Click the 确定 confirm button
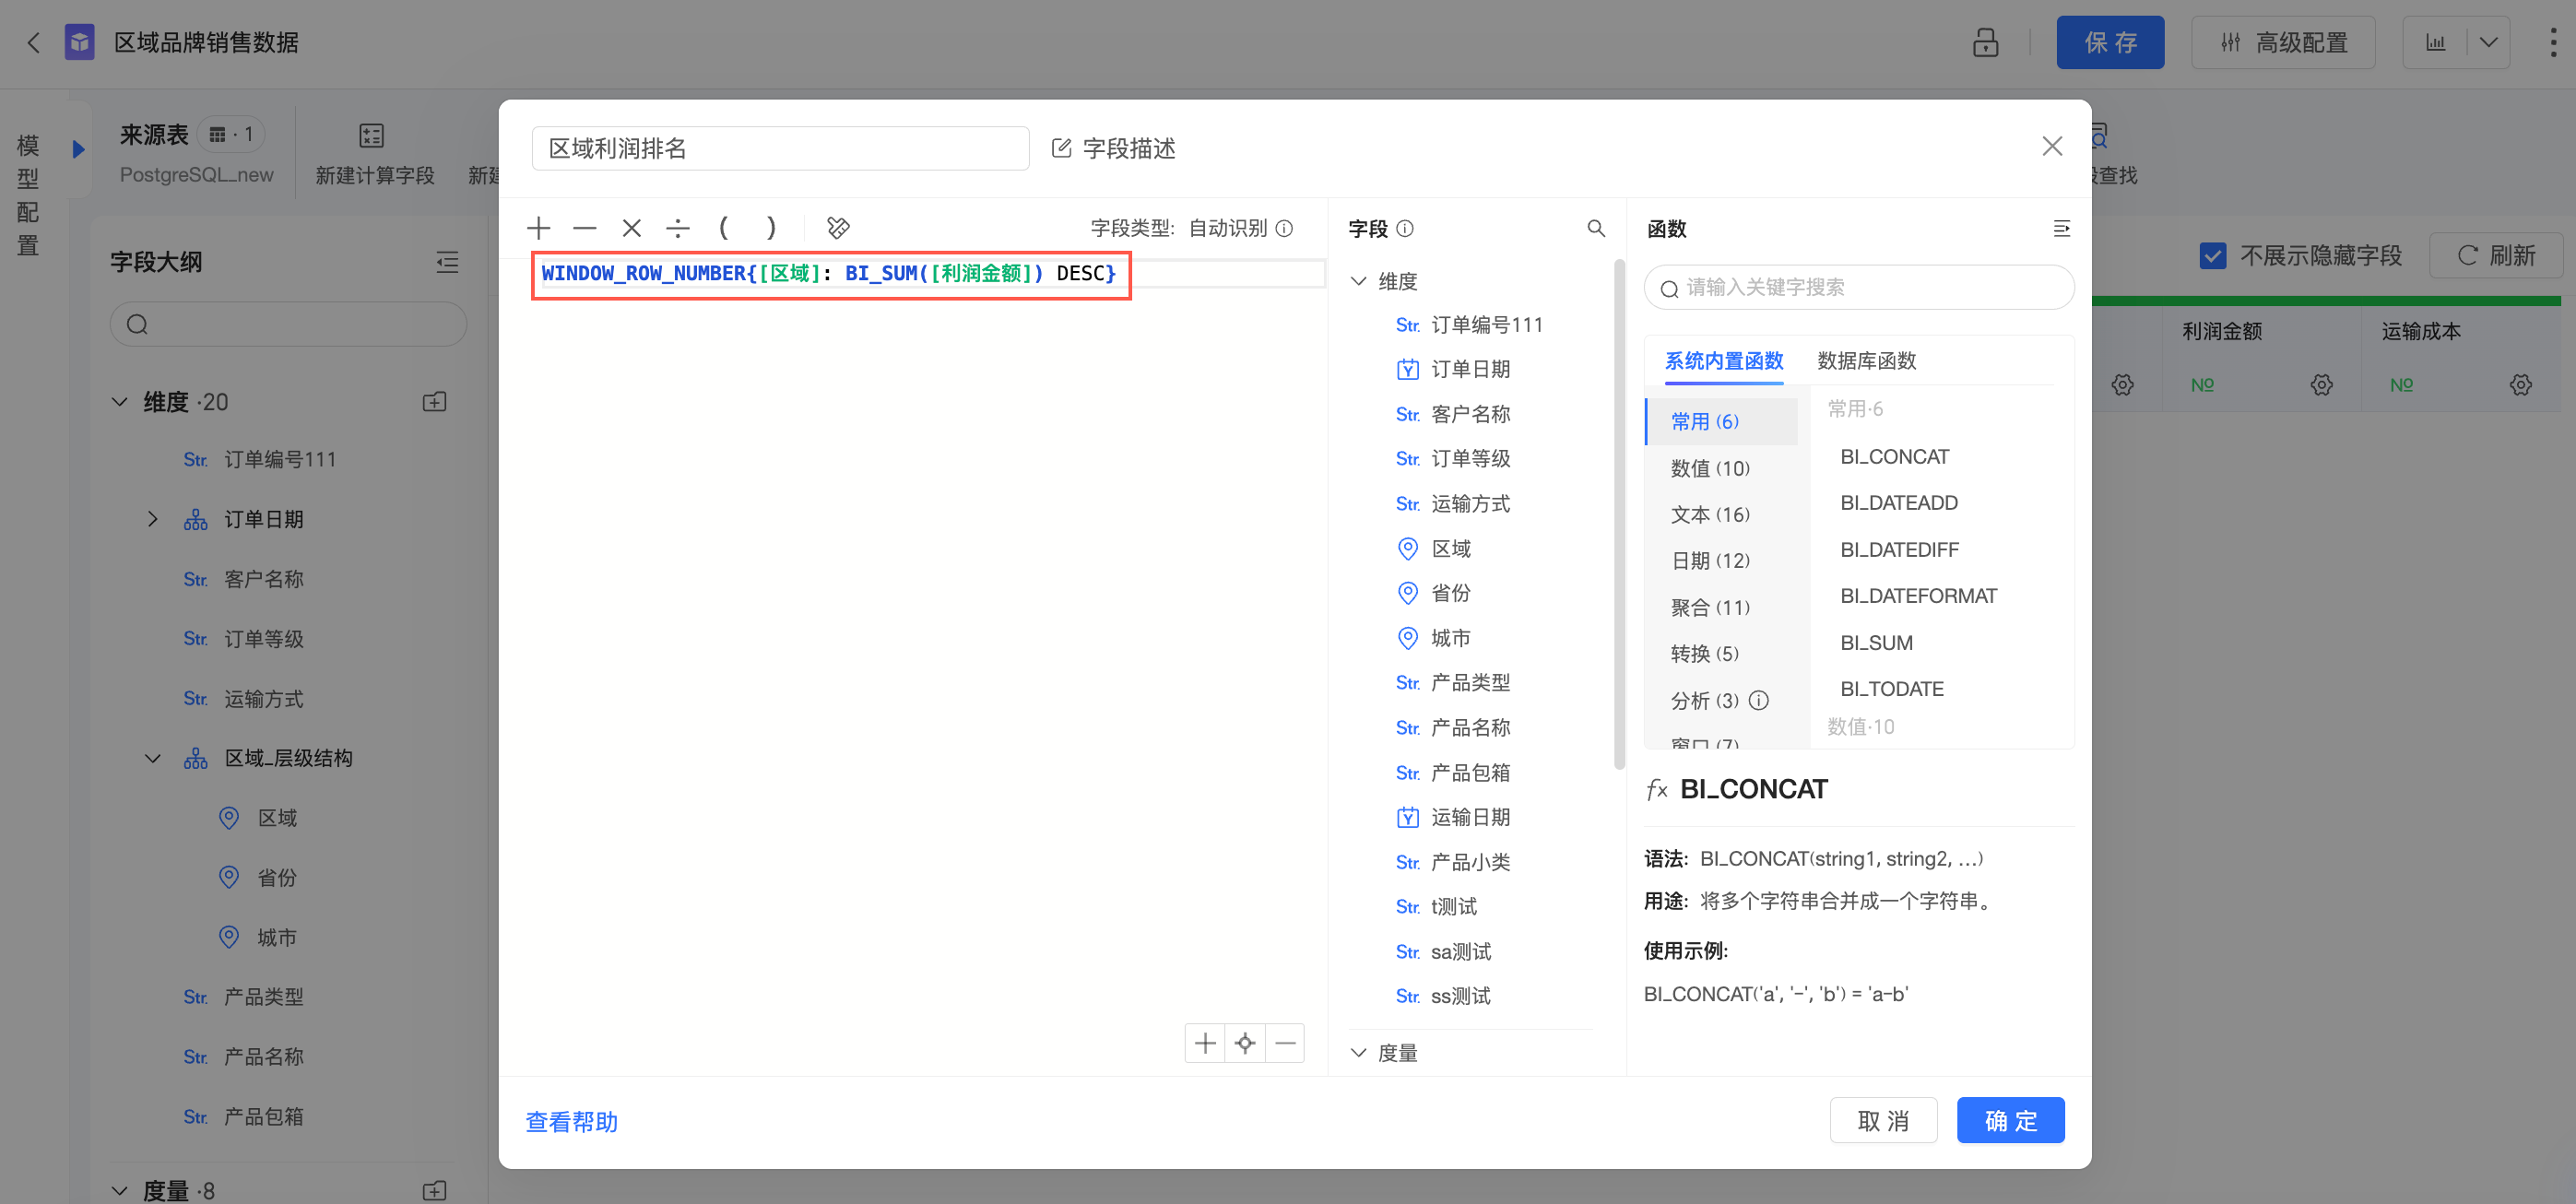The height and width of the screenshot is (1204, 2576). coord(2010,1120)
